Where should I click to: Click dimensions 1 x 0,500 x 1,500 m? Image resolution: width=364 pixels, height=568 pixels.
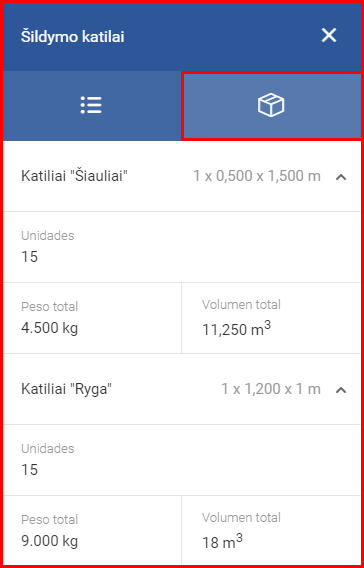point(257,176)
